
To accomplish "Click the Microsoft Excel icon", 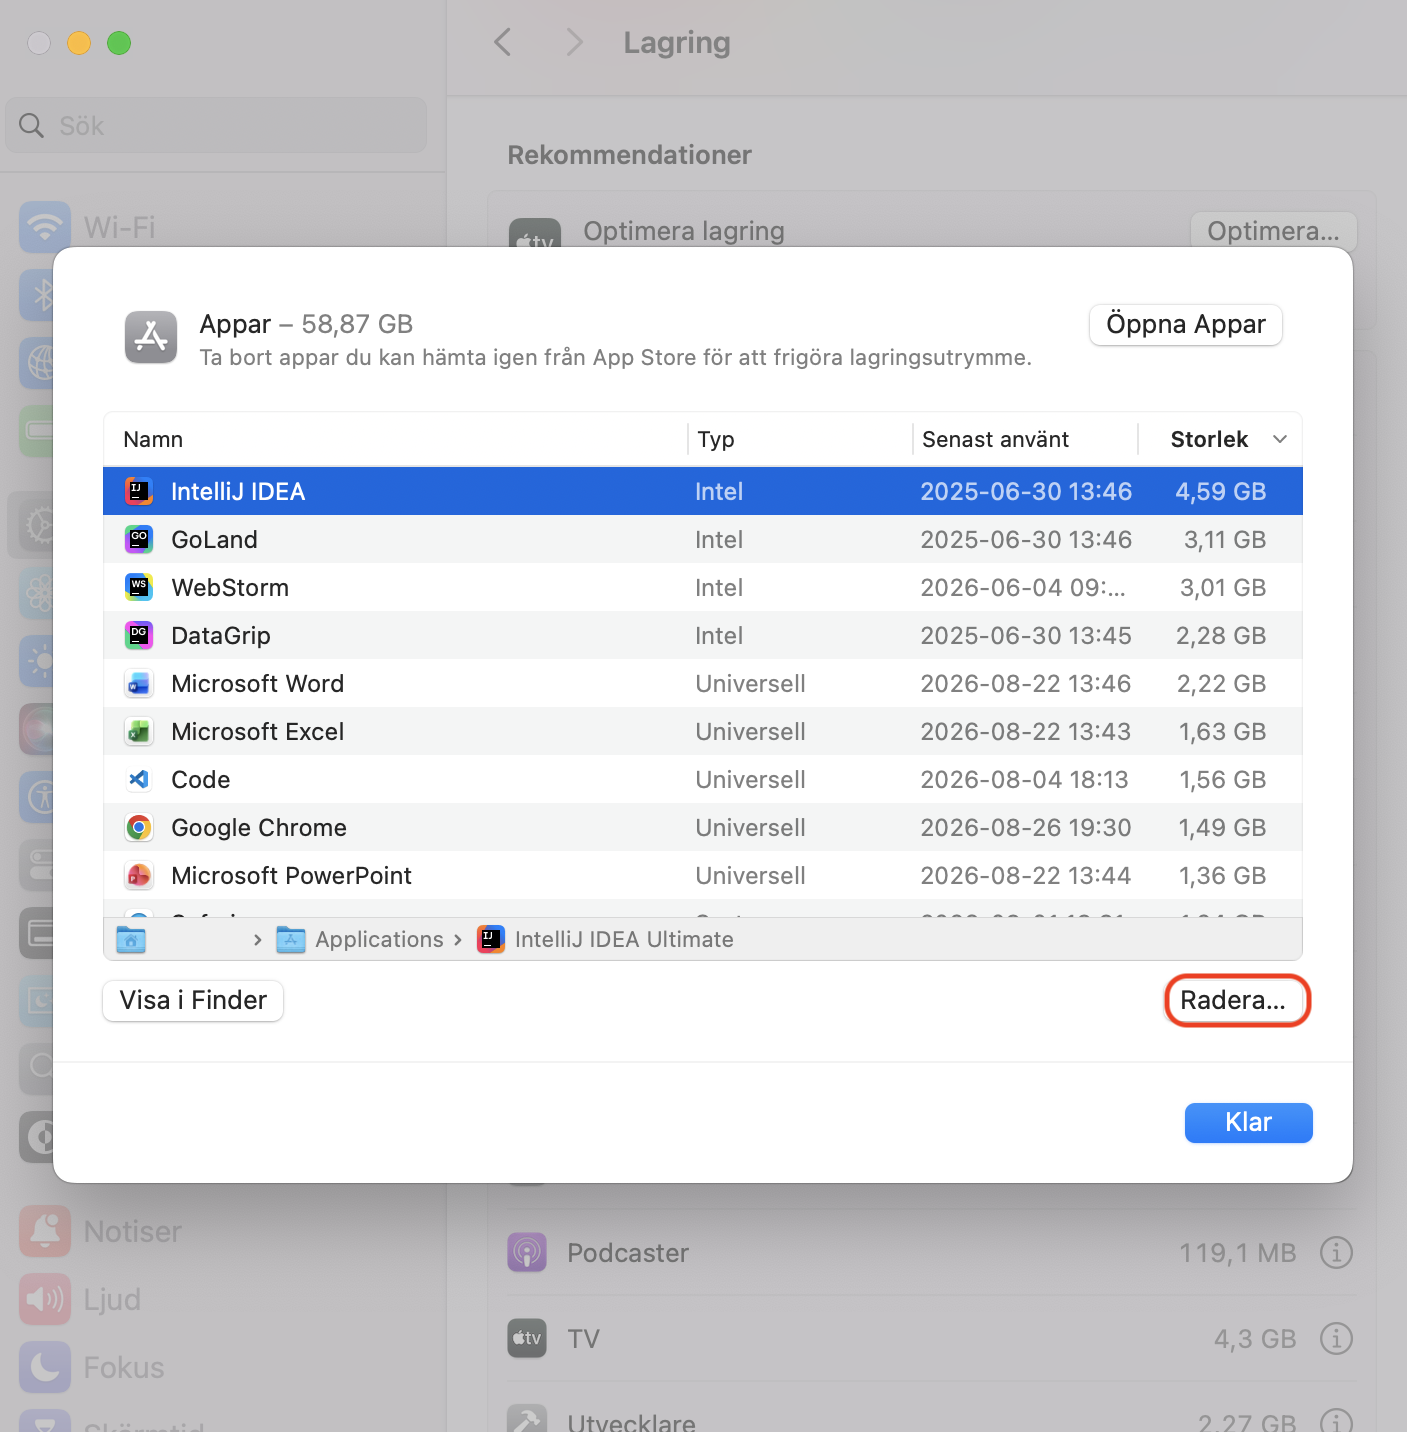I will coord(139,731).
